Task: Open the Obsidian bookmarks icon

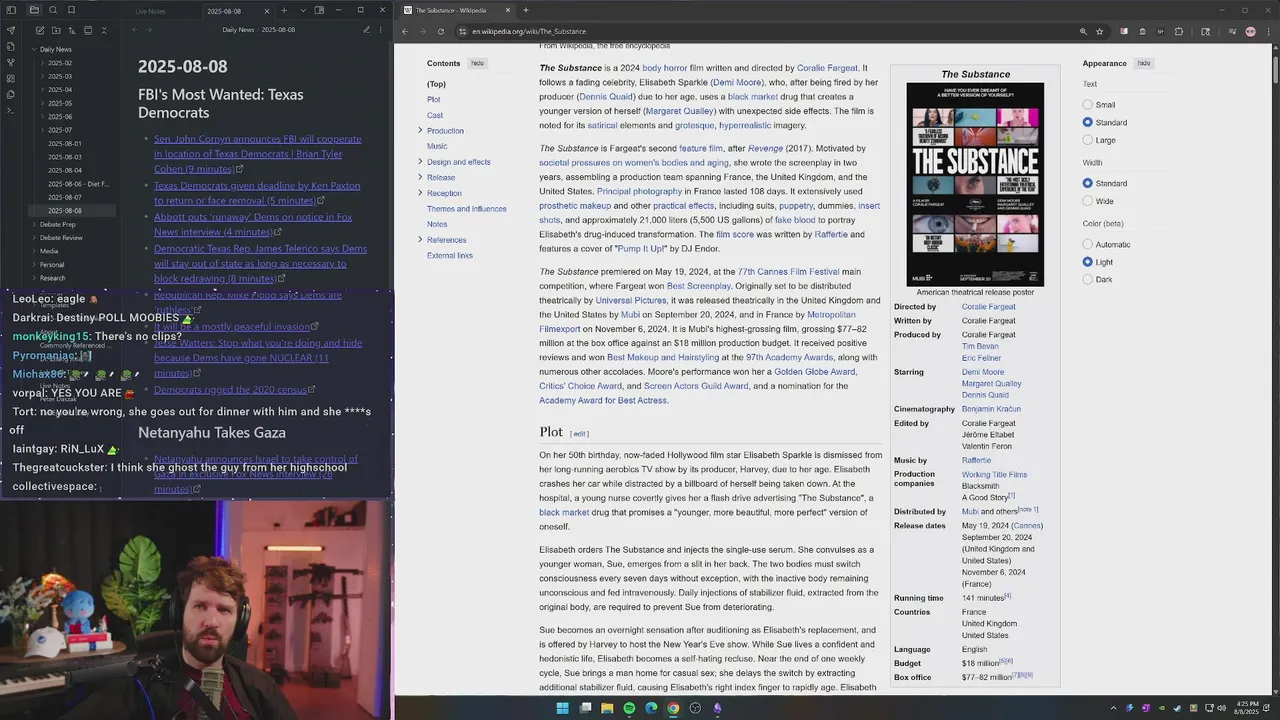Action: point(71,10)
